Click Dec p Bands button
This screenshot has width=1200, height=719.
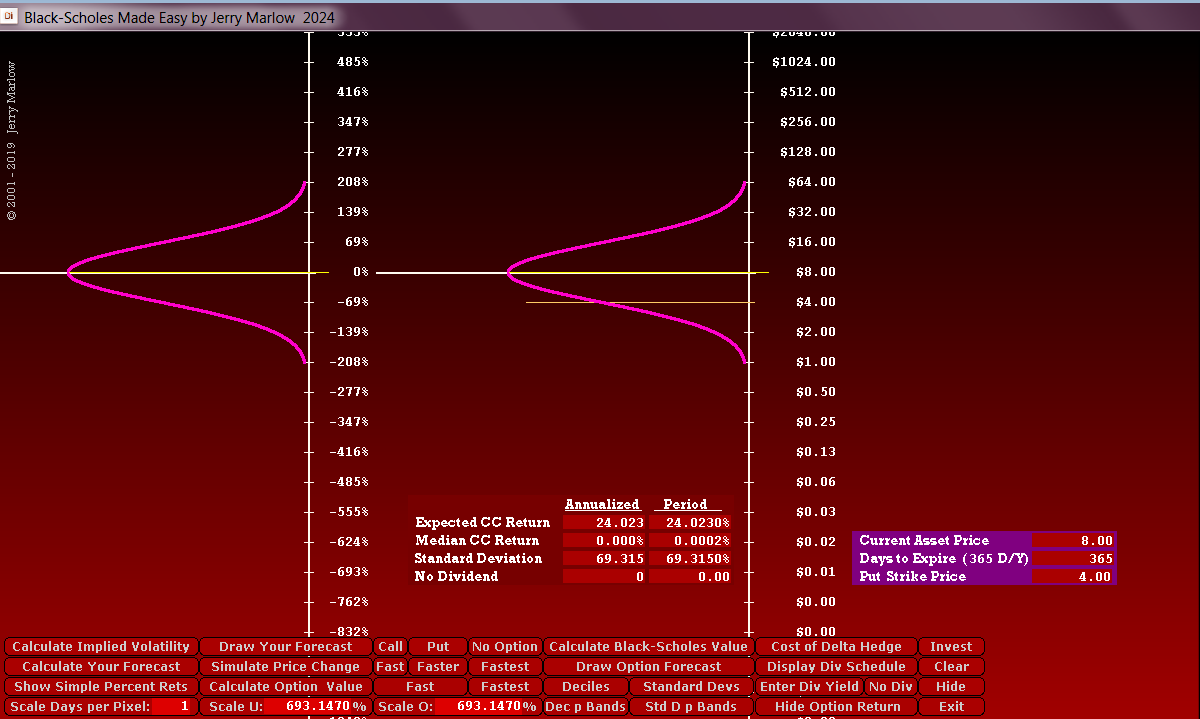(585, 707)
